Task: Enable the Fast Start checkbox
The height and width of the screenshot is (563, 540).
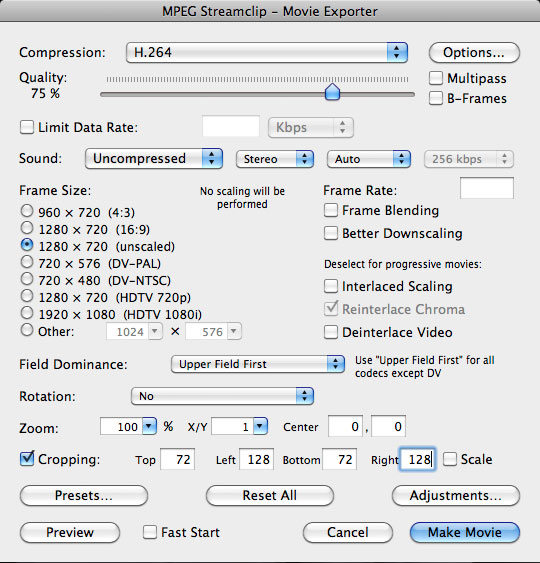Action: [x=150, y=532]
